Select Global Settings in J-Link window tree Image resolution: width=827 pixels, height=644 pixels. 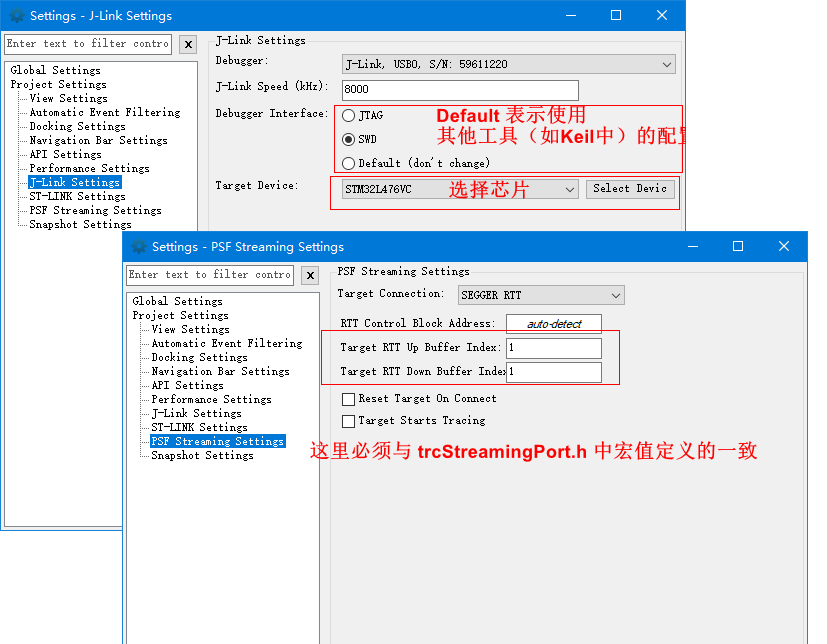55,70
